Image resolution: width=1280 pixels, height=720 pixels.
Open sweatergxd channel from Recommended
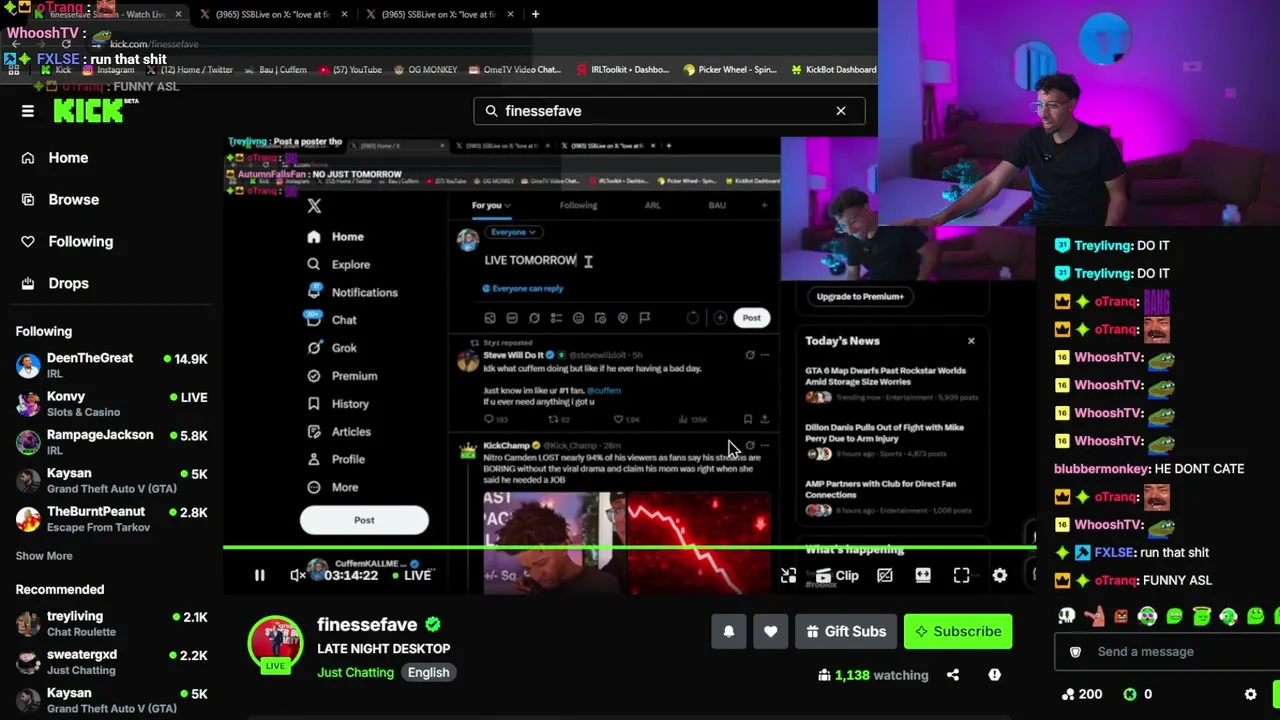(112, 662)
